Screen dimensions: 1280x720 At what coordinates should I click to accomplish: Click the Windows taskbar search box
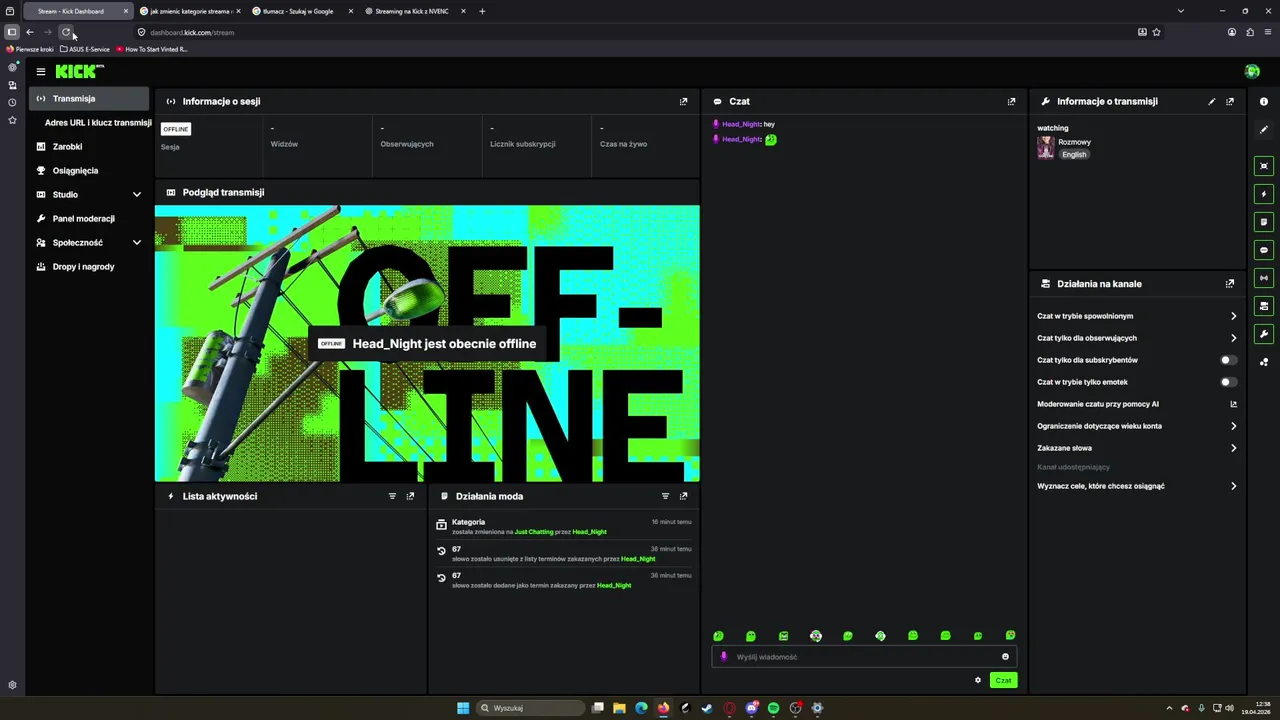[529, 708]
